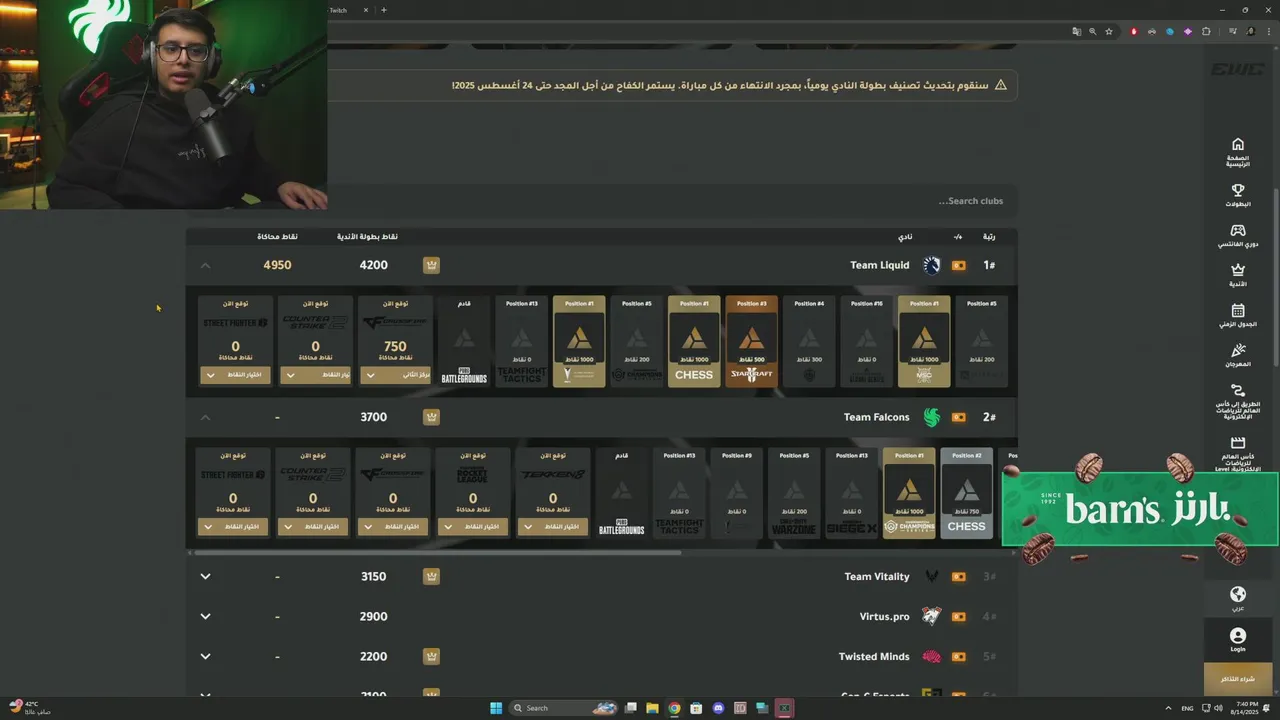Click the ticket icon beside Team Liquid
1280x720 pixels.
[x=959, y=265]
